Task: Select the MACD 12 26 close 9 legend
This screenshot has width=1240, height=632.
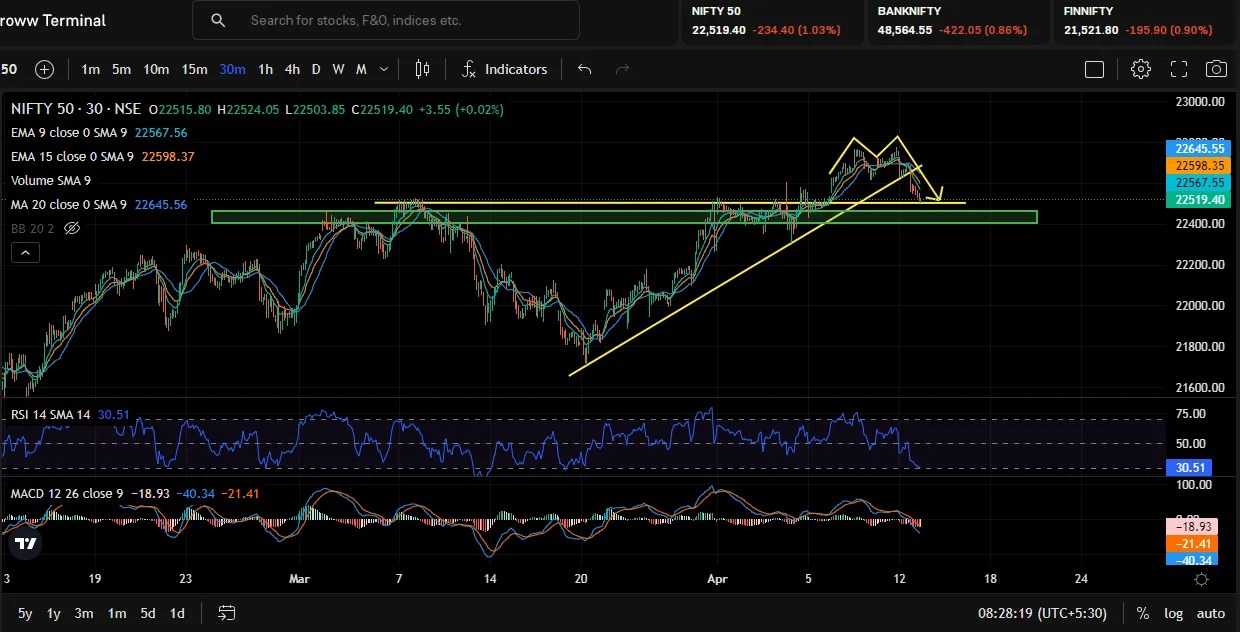Action: pyautogui.click(x=67, y=493)
